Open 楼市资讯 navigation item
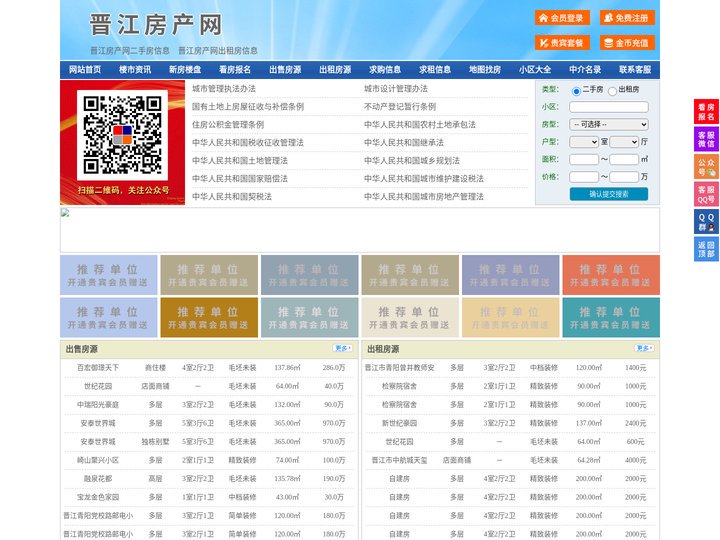 (x=135, y=70)
